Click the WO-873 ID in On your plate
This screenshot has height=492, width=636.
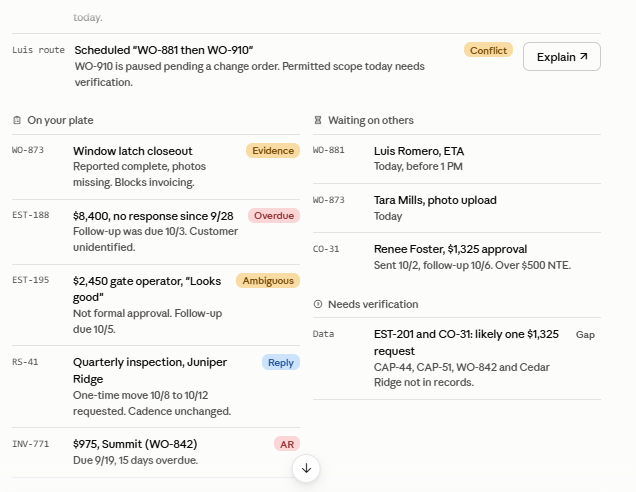[28, 150]
